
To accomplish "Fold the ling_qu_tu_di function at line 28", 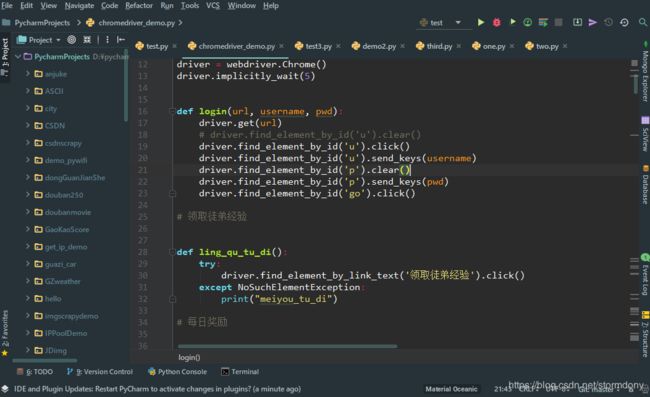I will tap(172, 252).
